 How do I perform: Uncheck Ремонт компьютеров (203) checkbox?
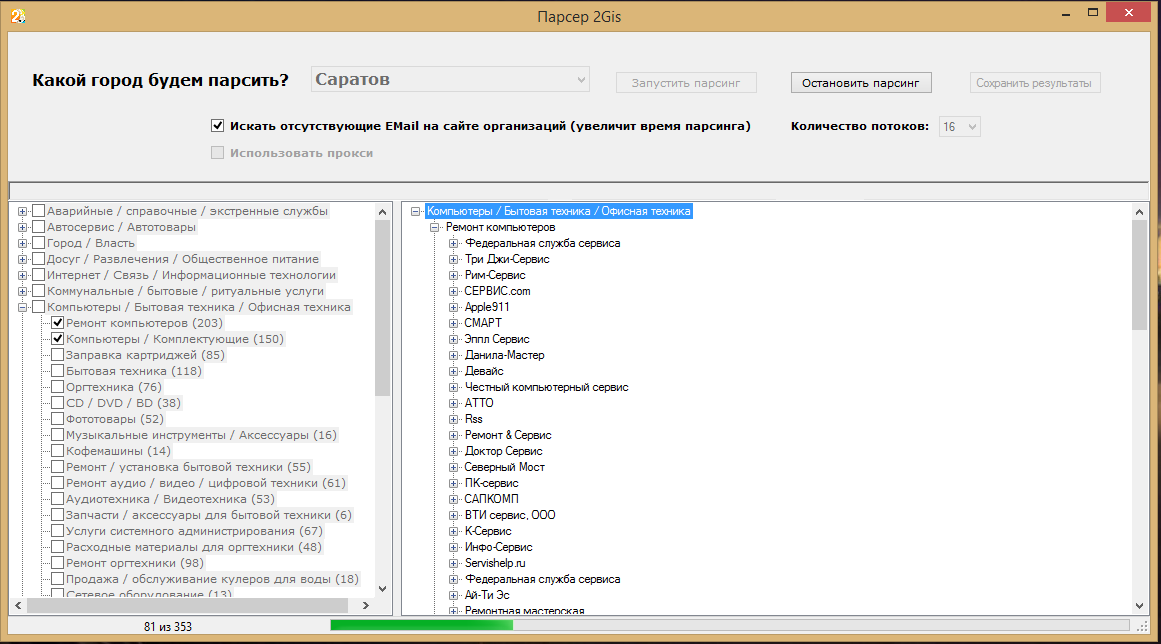point(58,323)
